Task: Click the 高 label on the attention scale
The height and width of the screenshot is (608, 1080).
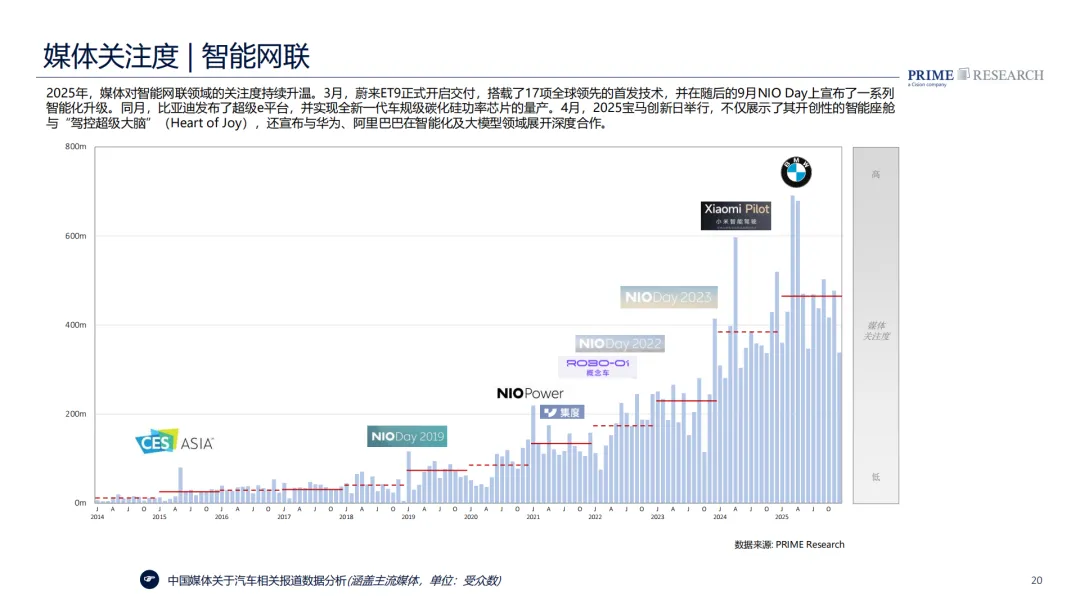Action: (x=875, y=174)
